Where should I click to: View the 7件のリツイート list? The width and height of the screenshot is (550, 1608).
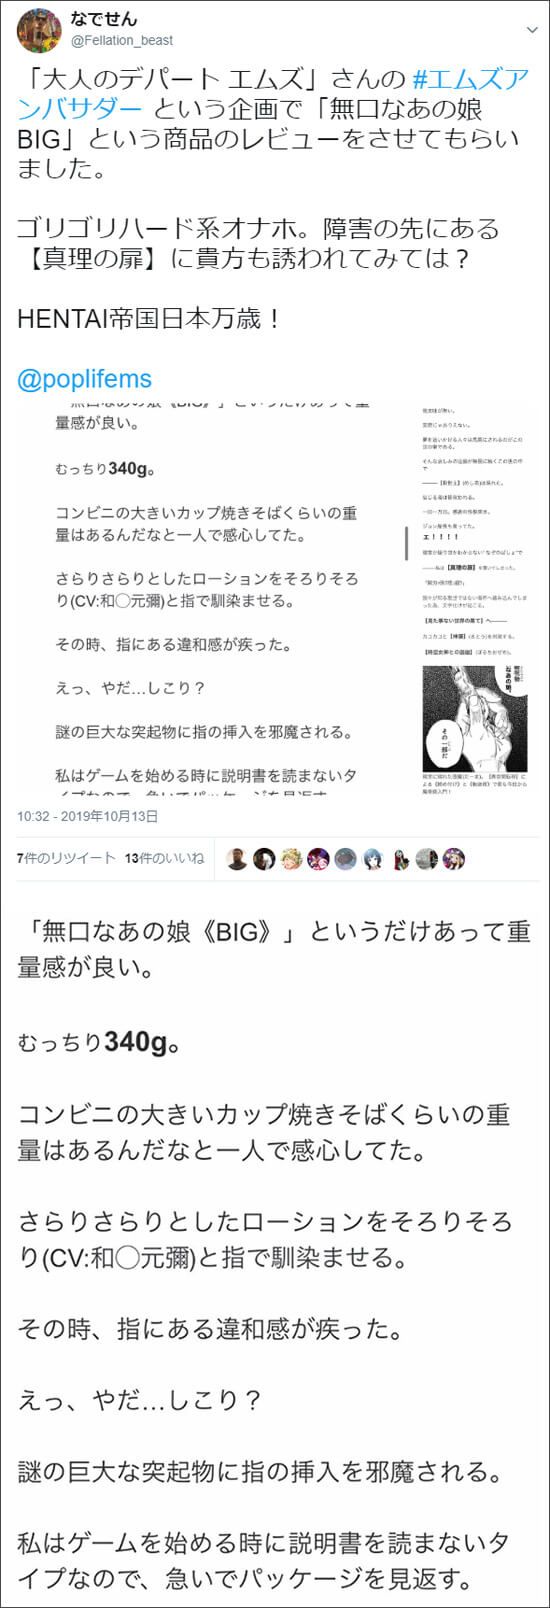66,858
